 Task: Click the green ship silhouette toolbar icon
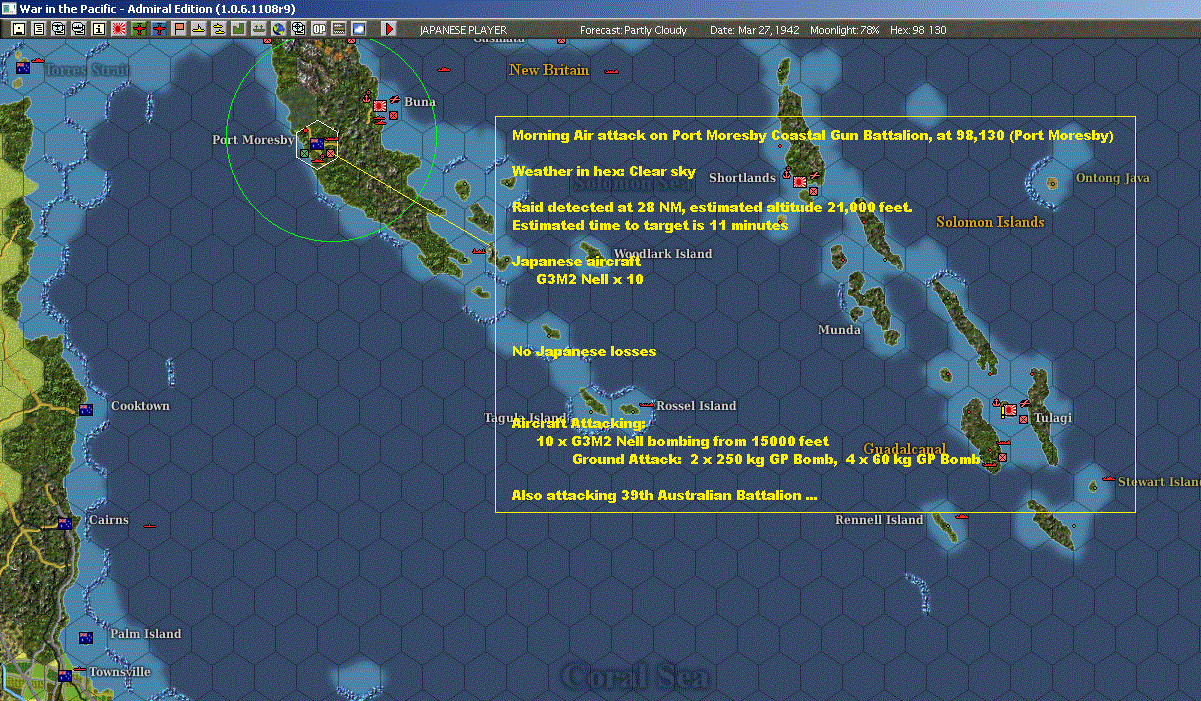(258, 29)
